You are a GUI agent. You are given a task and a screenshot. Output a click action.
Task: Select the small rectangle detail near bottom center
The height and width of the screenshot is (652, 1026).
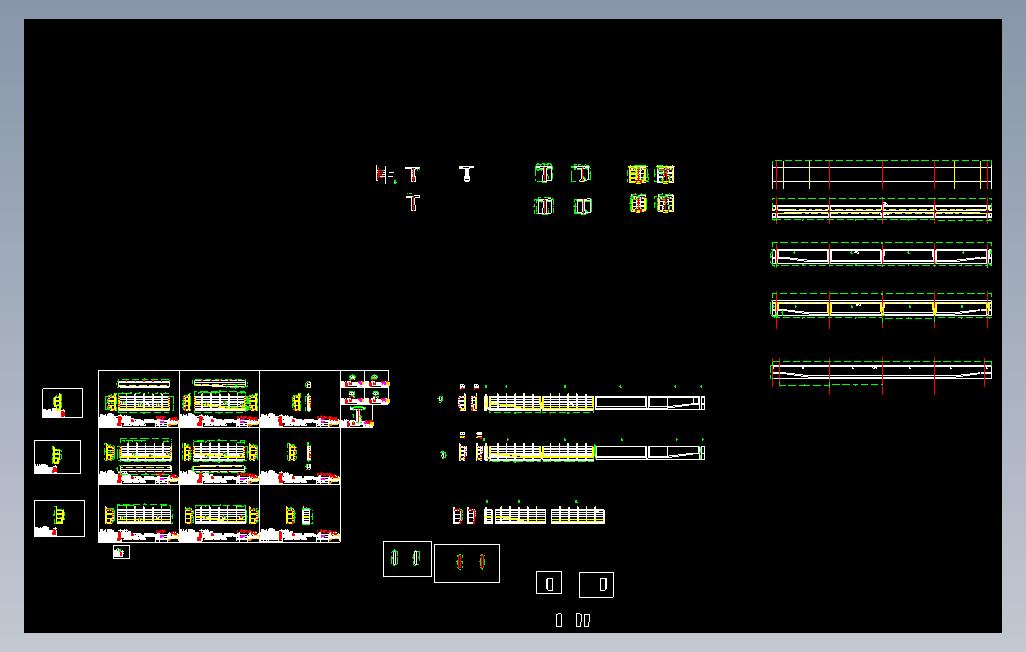(x=549, y=584)
